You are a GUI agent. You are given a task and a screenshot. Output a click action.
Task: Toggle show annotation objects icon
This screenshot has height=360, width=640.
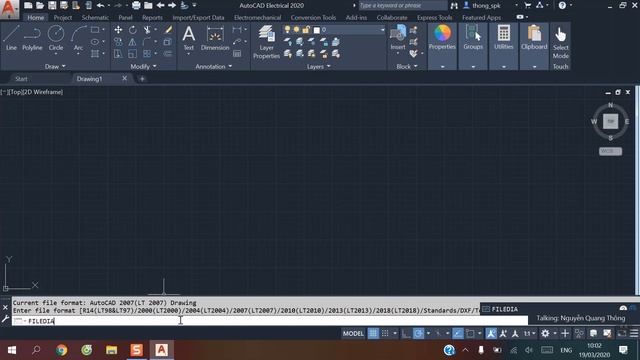point(491,333)
